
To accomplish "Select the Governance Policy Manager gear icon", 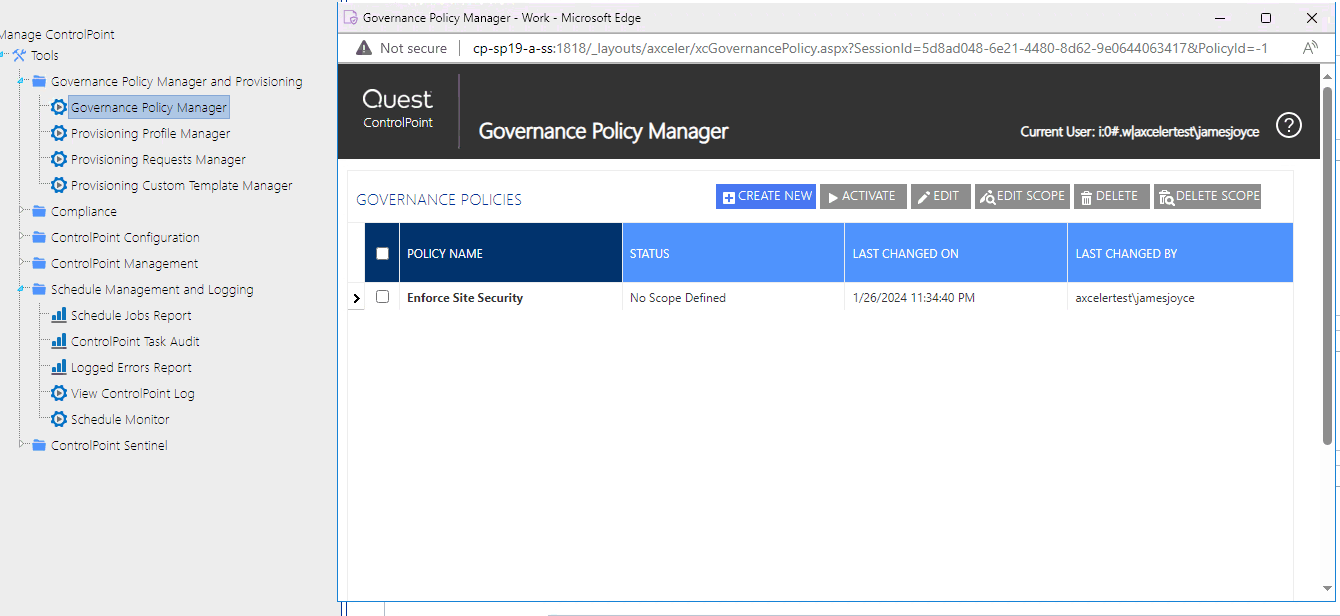I will click(x=57, y=107).
